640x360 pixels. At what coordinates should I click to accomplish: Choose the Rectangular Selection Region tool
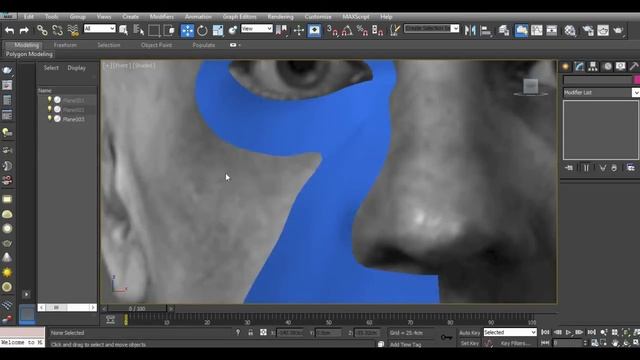click(x=154, y=31)
